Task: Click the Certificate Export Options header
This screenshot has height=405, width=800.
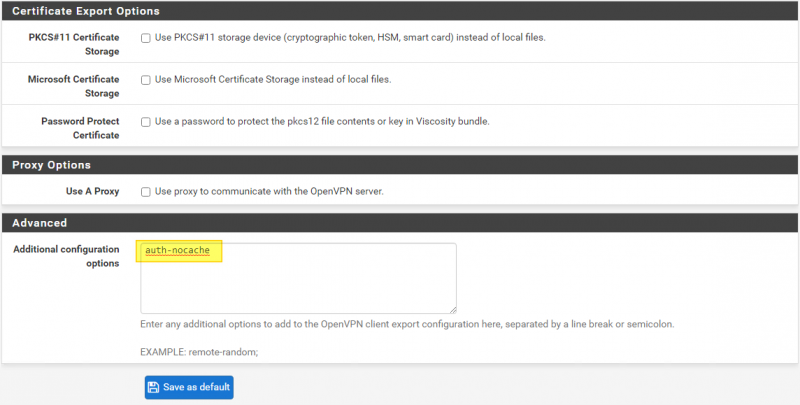Action: (85, 11)
